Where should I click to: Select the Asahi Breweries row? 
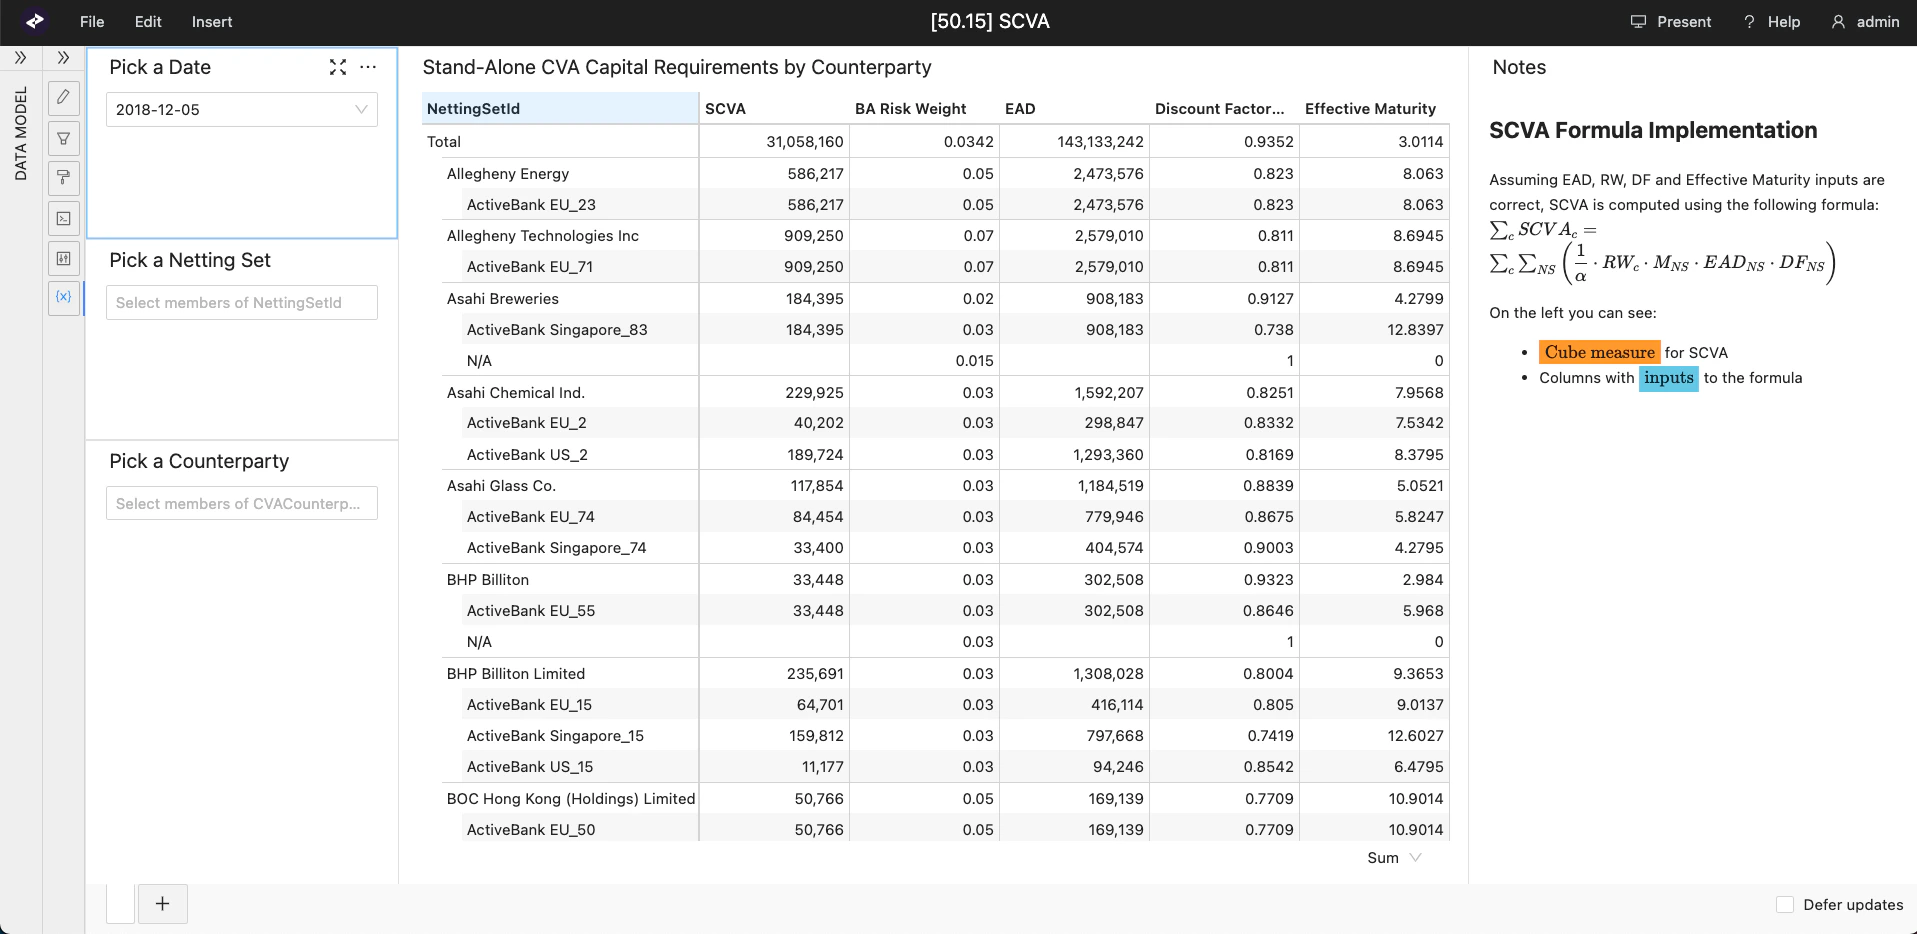pyautogui.click(x=503, y=299)
